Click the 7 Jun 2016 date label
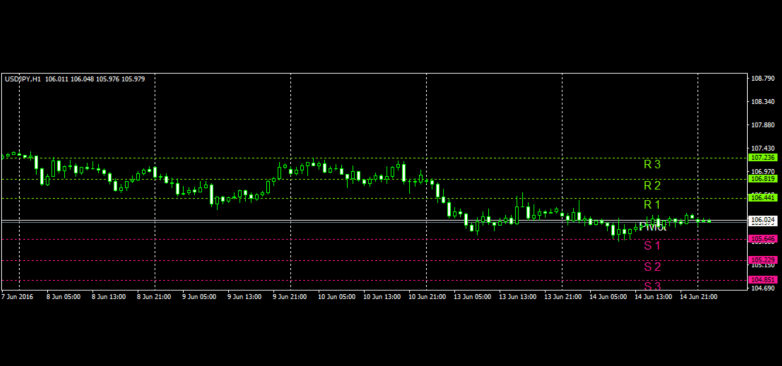 coord(17,297)
